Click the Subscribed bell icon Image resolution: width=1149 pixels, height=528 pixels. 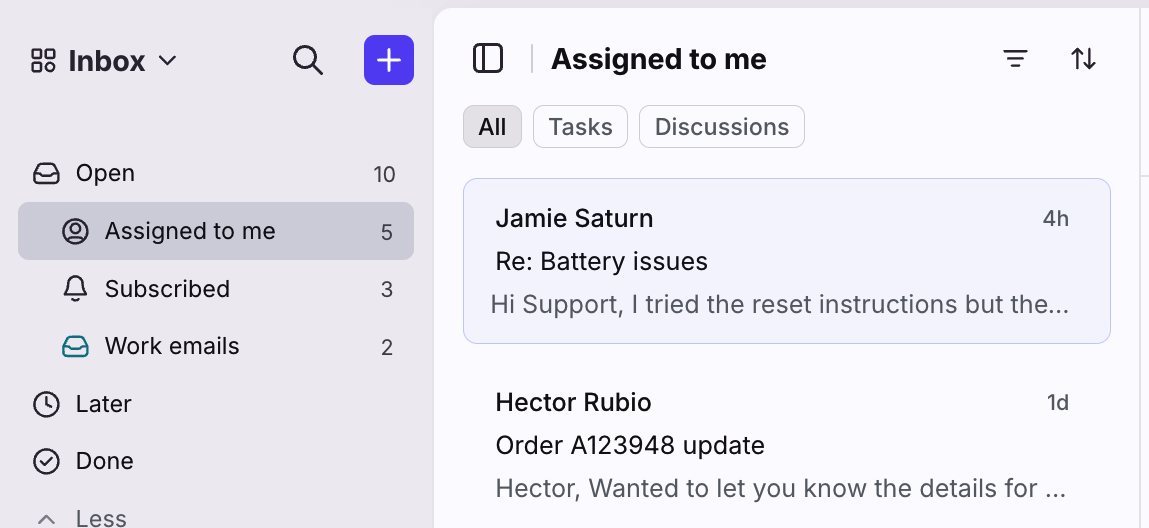coord(75,289)
